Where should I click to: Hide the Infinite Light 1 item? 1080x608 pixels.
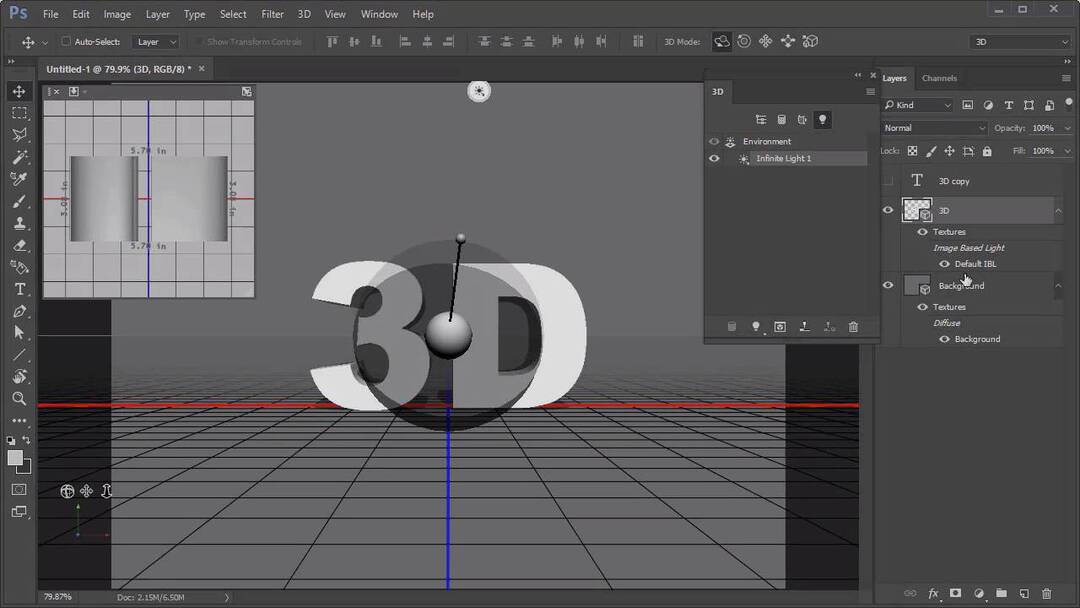point(714,159)
